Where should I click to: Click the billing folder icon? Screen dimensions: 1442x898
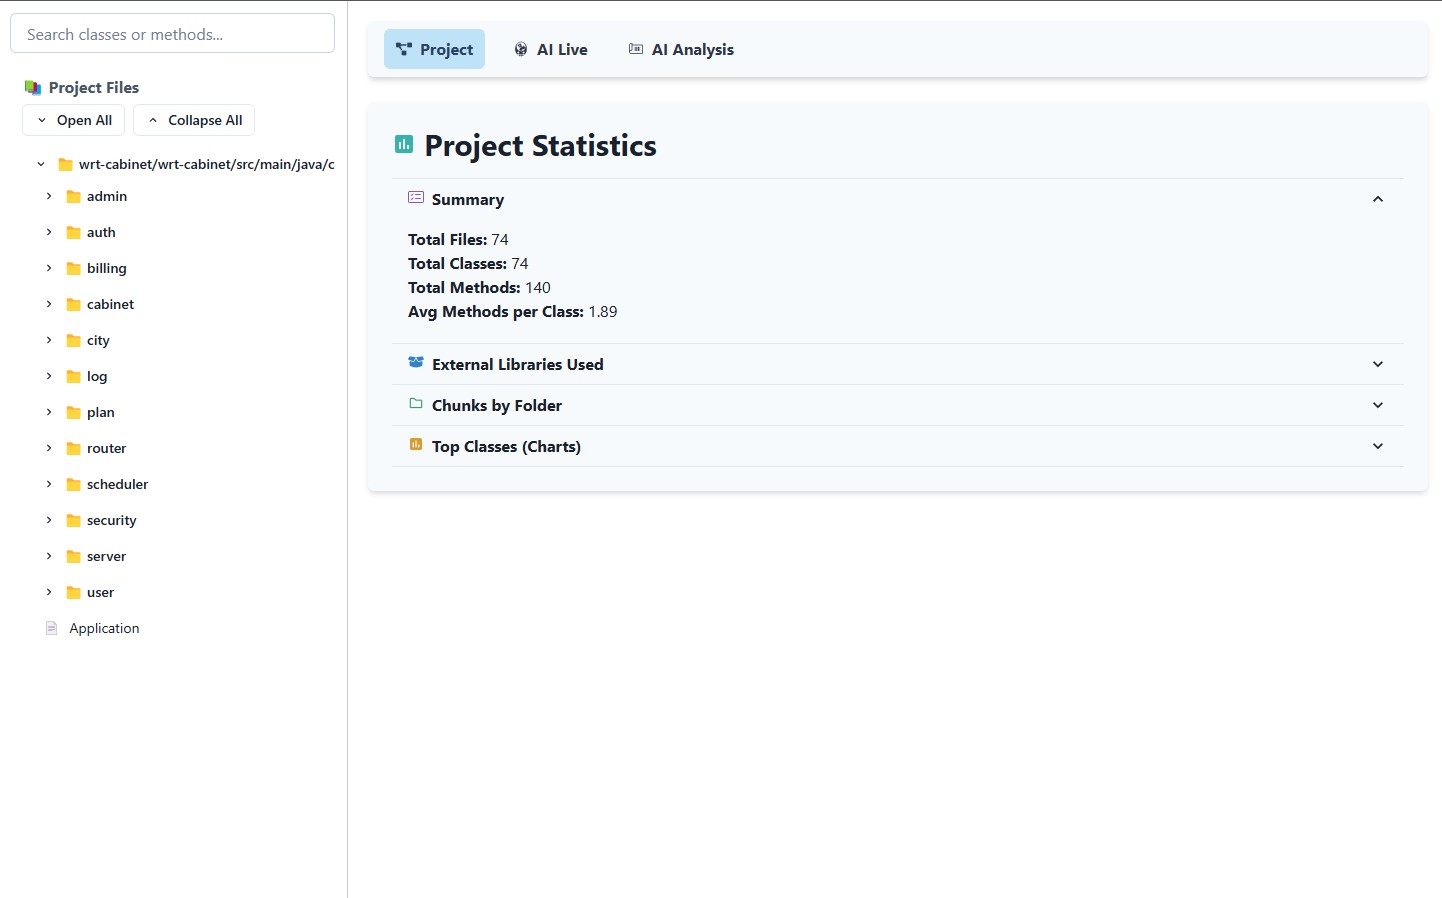point(73,269)
